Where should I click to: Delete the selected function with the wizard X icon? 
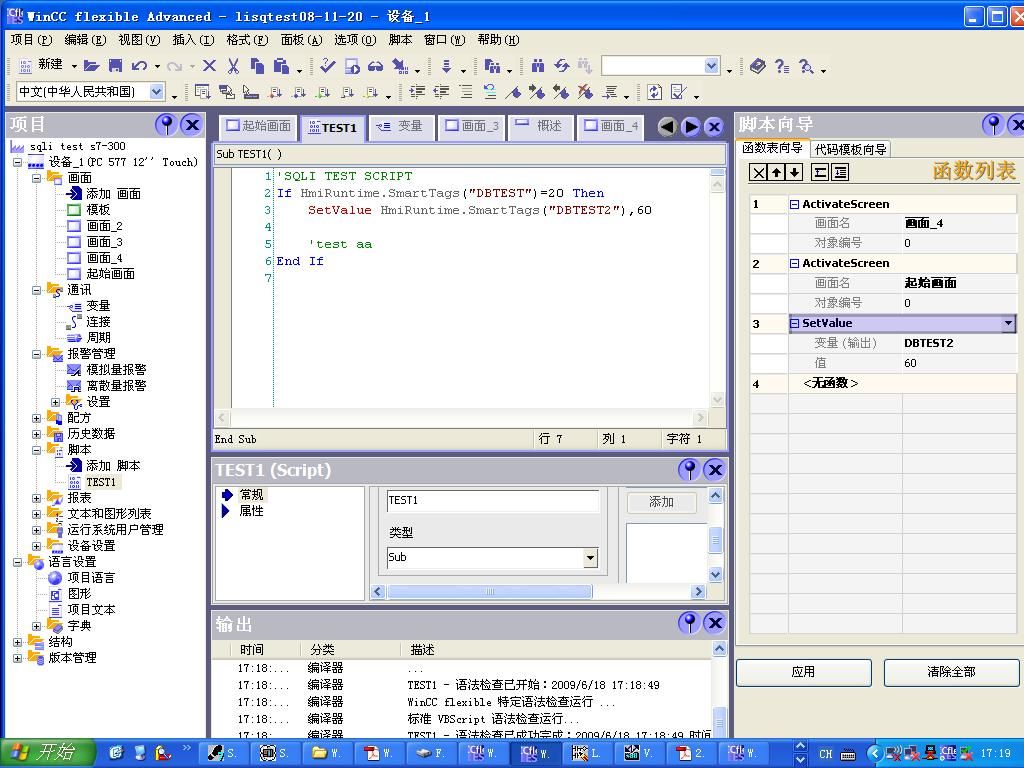tap(758, 172)
